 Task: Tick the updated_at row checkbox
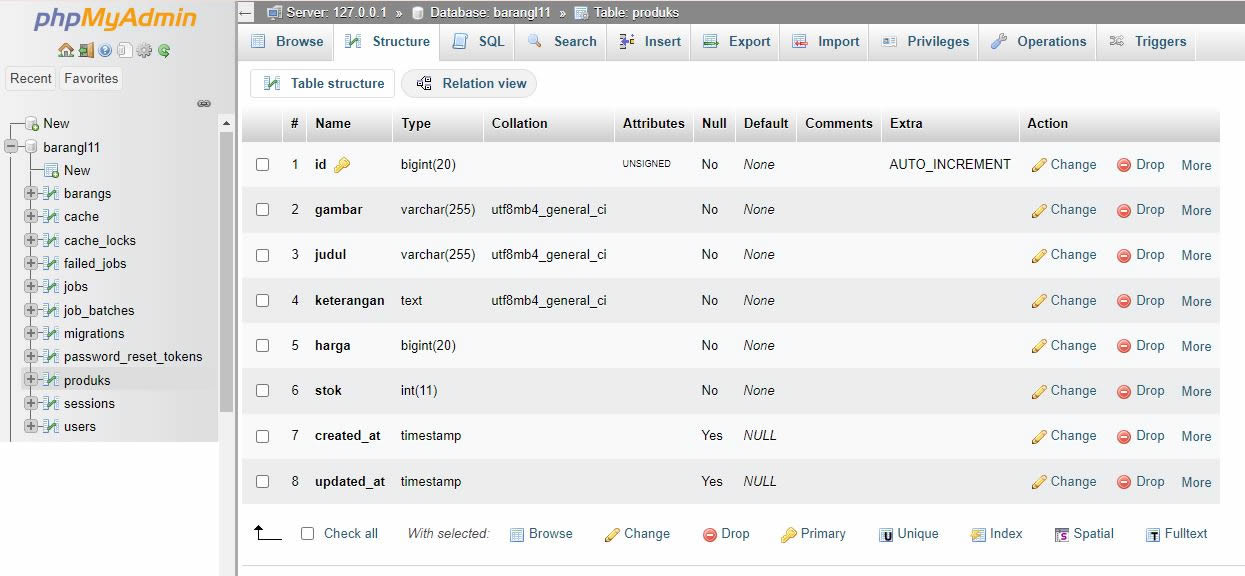263,481
